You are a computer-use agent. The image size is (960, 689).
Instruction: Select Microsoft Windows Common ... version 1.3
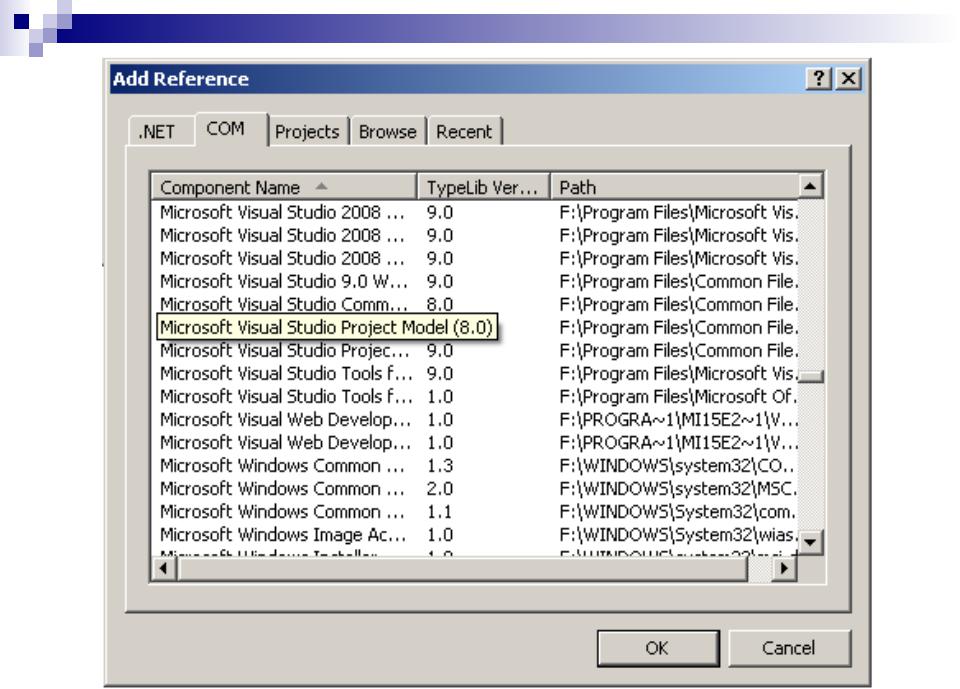click(x=474, y=466)
